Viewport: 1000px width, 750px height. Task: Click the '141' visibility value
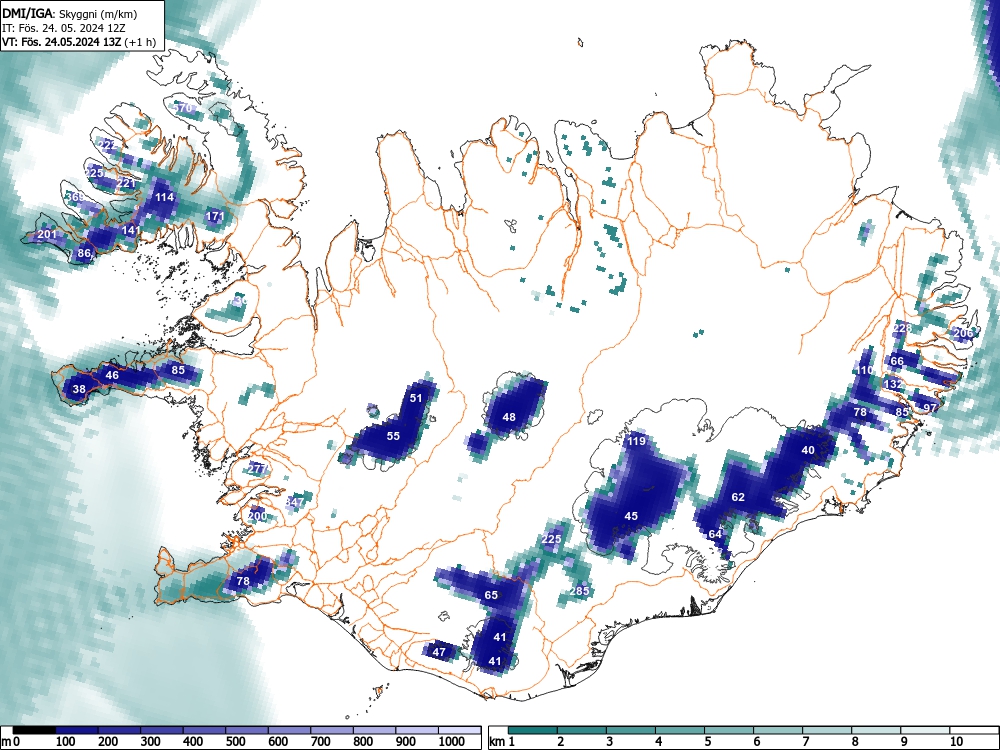tap(131, 230)
